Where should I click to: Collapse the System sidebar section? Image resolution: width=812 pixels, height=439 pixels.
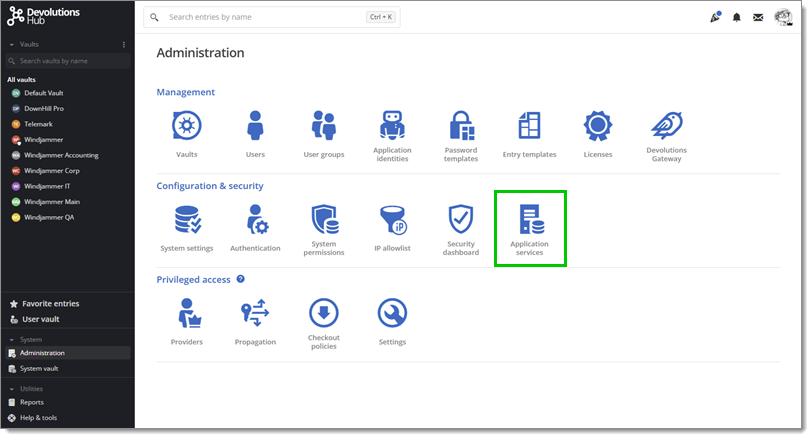[11, 340]
